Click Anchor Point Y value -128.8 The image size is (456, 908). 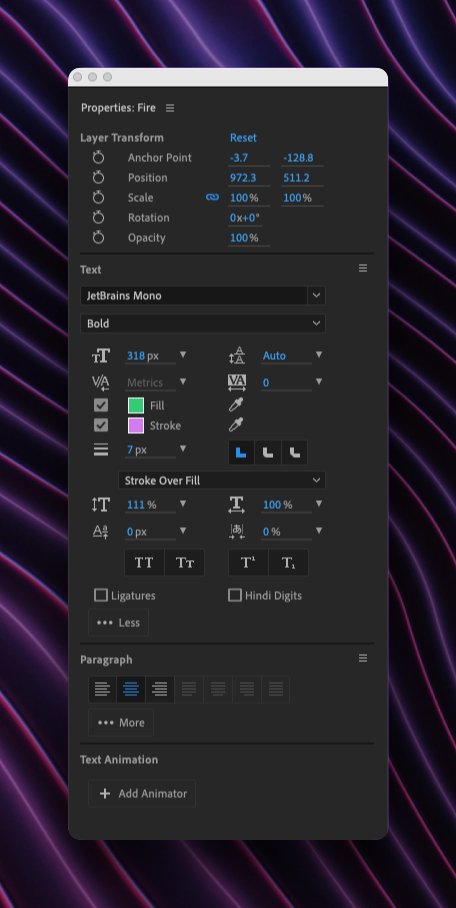[x=298, y=158]
